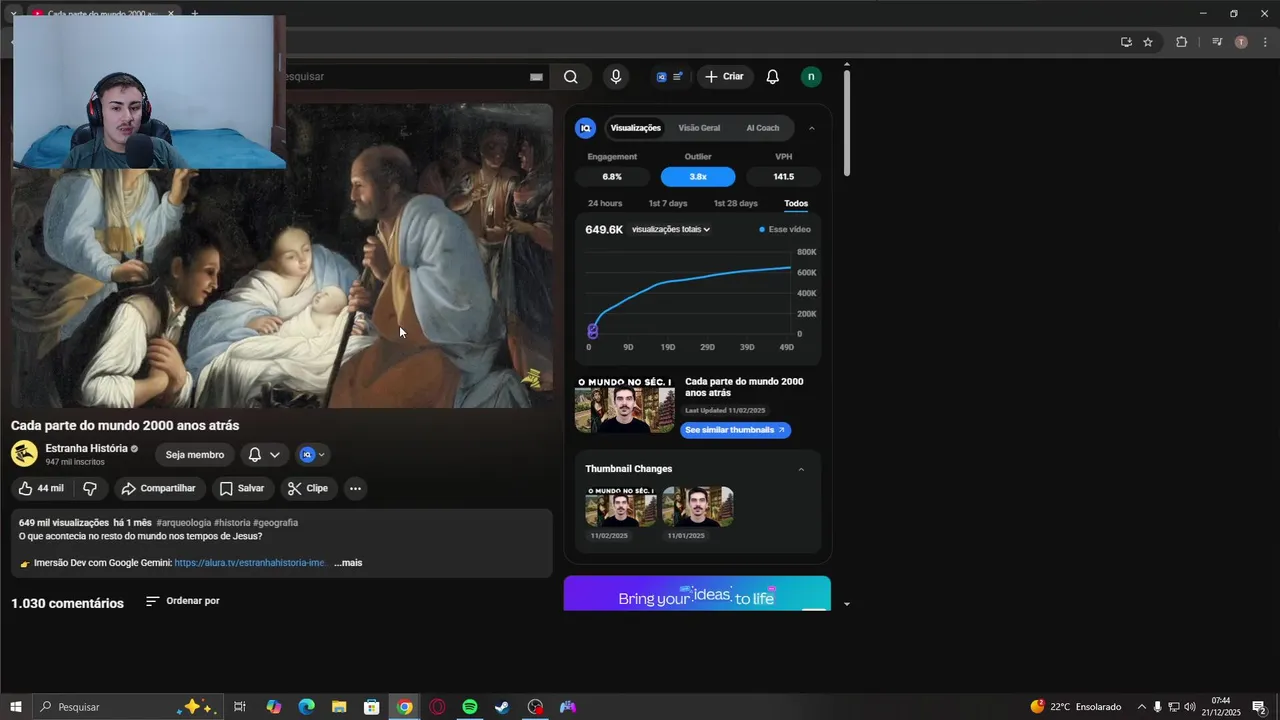This screenshot has height=720, width=1280.
Task: Select the 1st 7 days range
Action: pyautogui.click(x=668, y=203)
